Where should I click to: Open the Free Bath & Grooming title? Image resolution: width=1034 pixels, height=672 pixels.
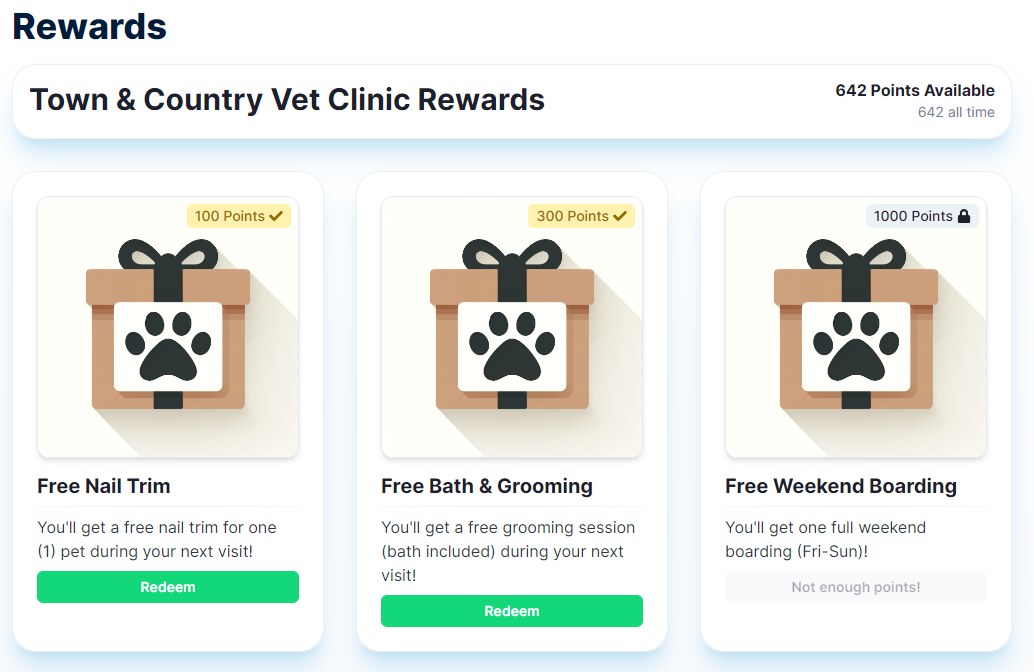[x=487, y=486]
